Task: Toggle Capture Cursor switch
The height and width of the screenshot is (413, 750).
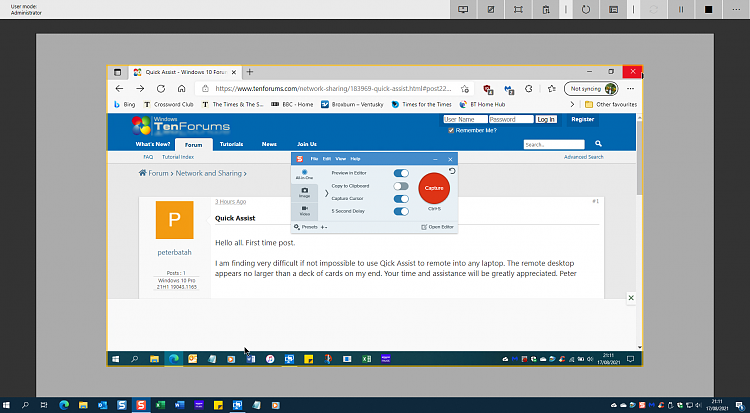Action: click(x=401, y=199)
